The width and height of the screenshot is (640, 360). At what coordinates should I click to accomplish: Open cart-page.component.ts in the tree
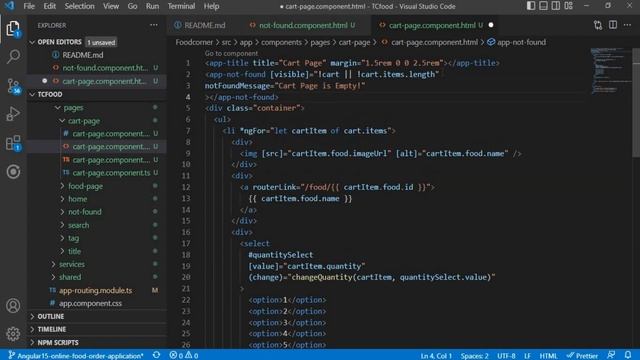click(x=111, y=173)
